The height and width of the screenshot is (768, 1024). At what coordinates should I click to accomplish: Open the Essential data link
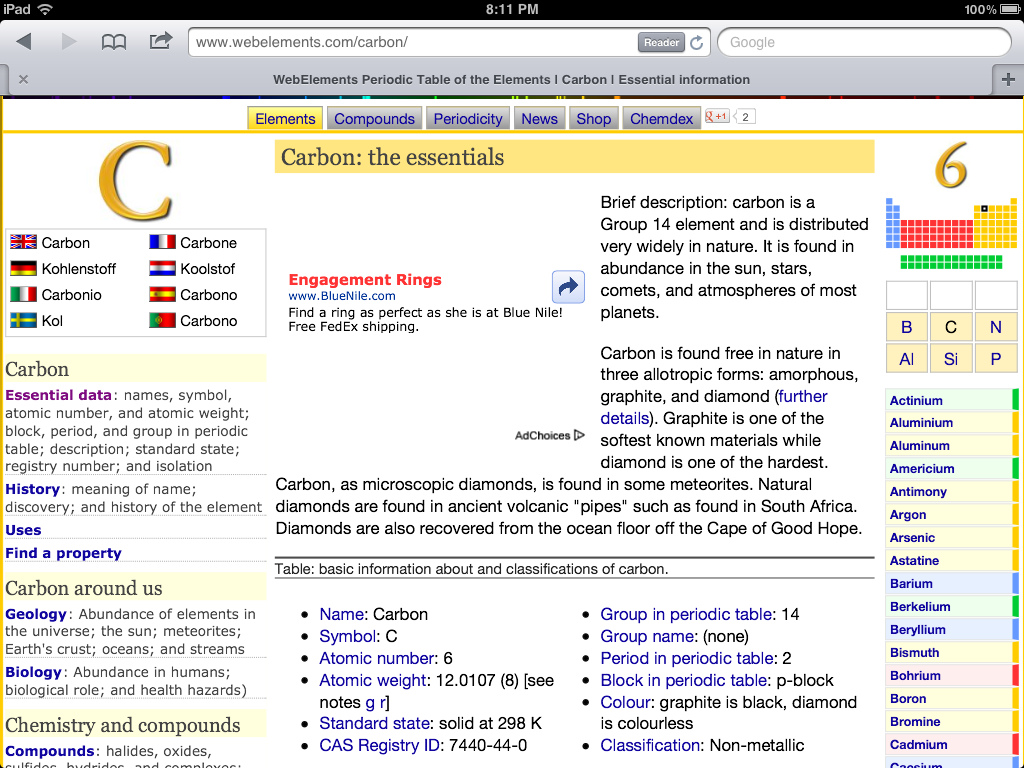(x=59, y=395)
